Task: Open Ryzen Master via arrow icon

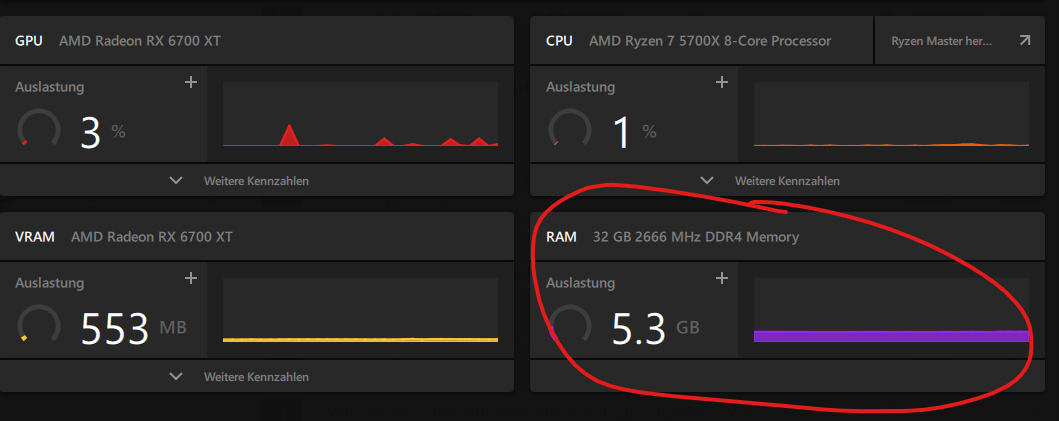Action: [1025, 41]
